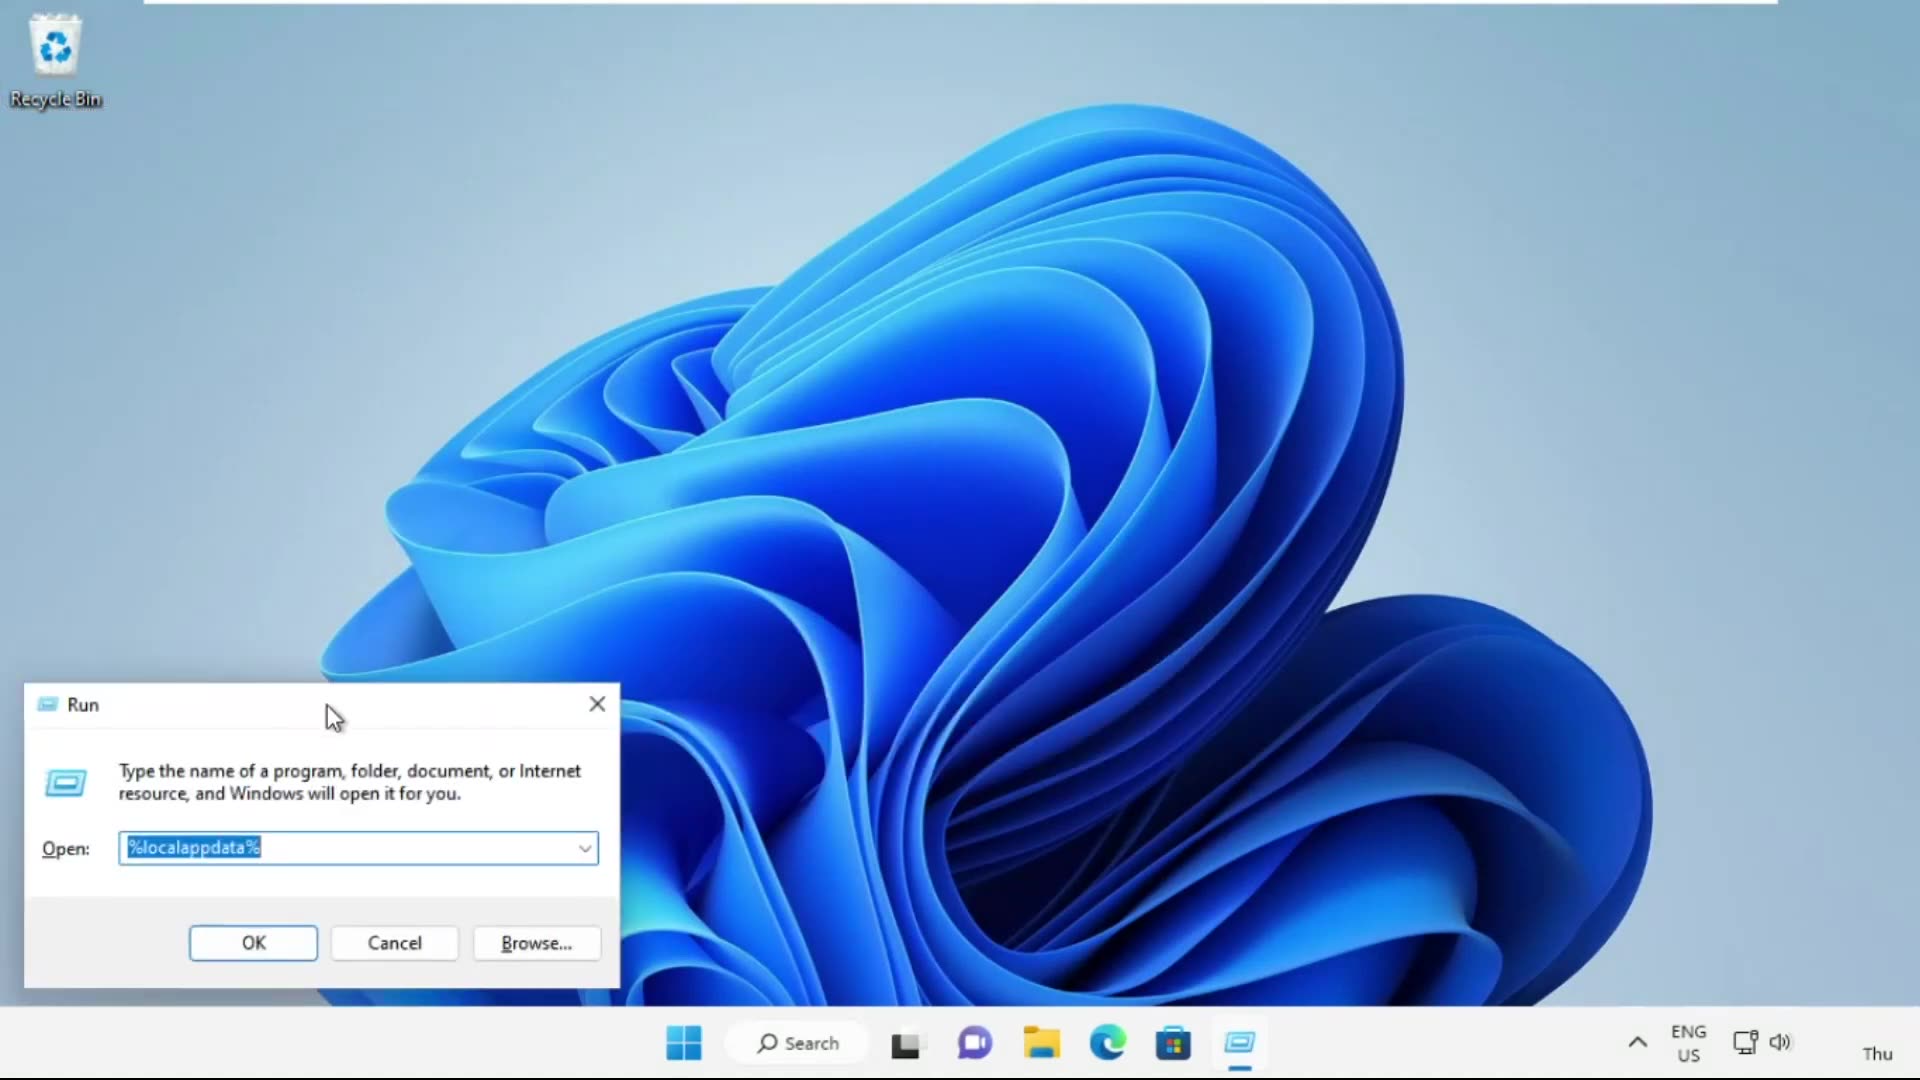Launch File Explorer from the taskbar
The image size is (1920, 1080).
point(1040,1042)
